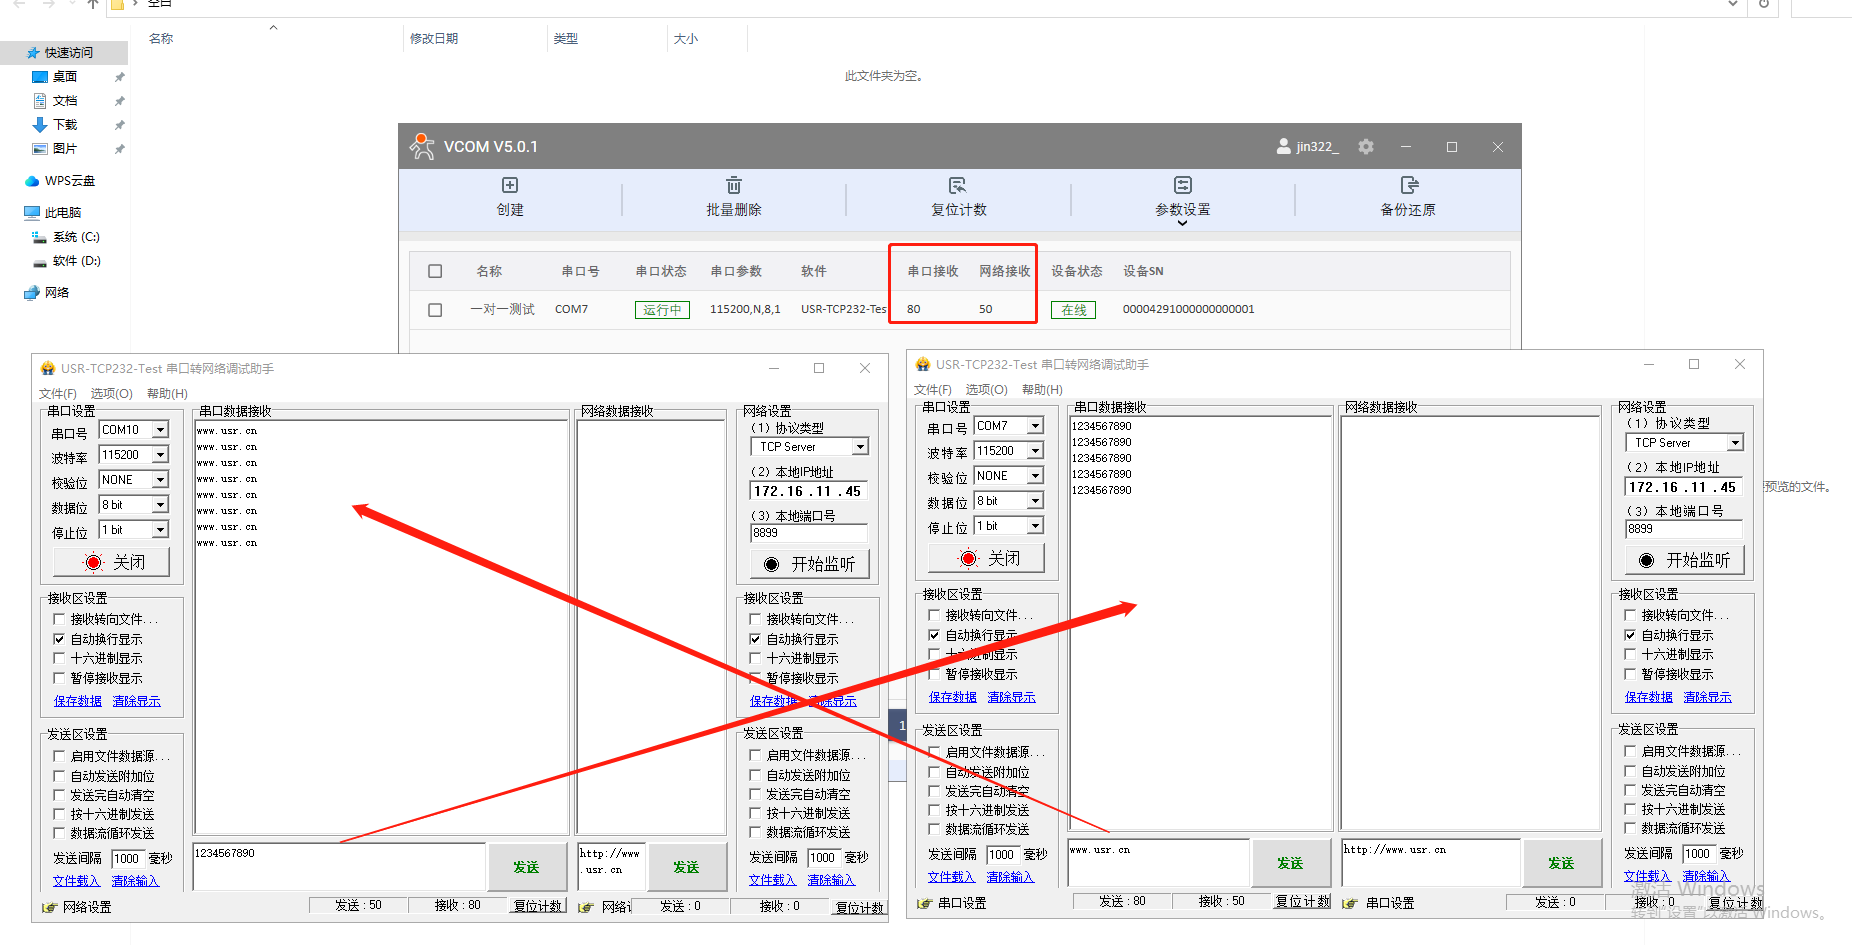
Task: Click the batch delete trash icon
Action: pyautogui.click(x=734, y=186)
